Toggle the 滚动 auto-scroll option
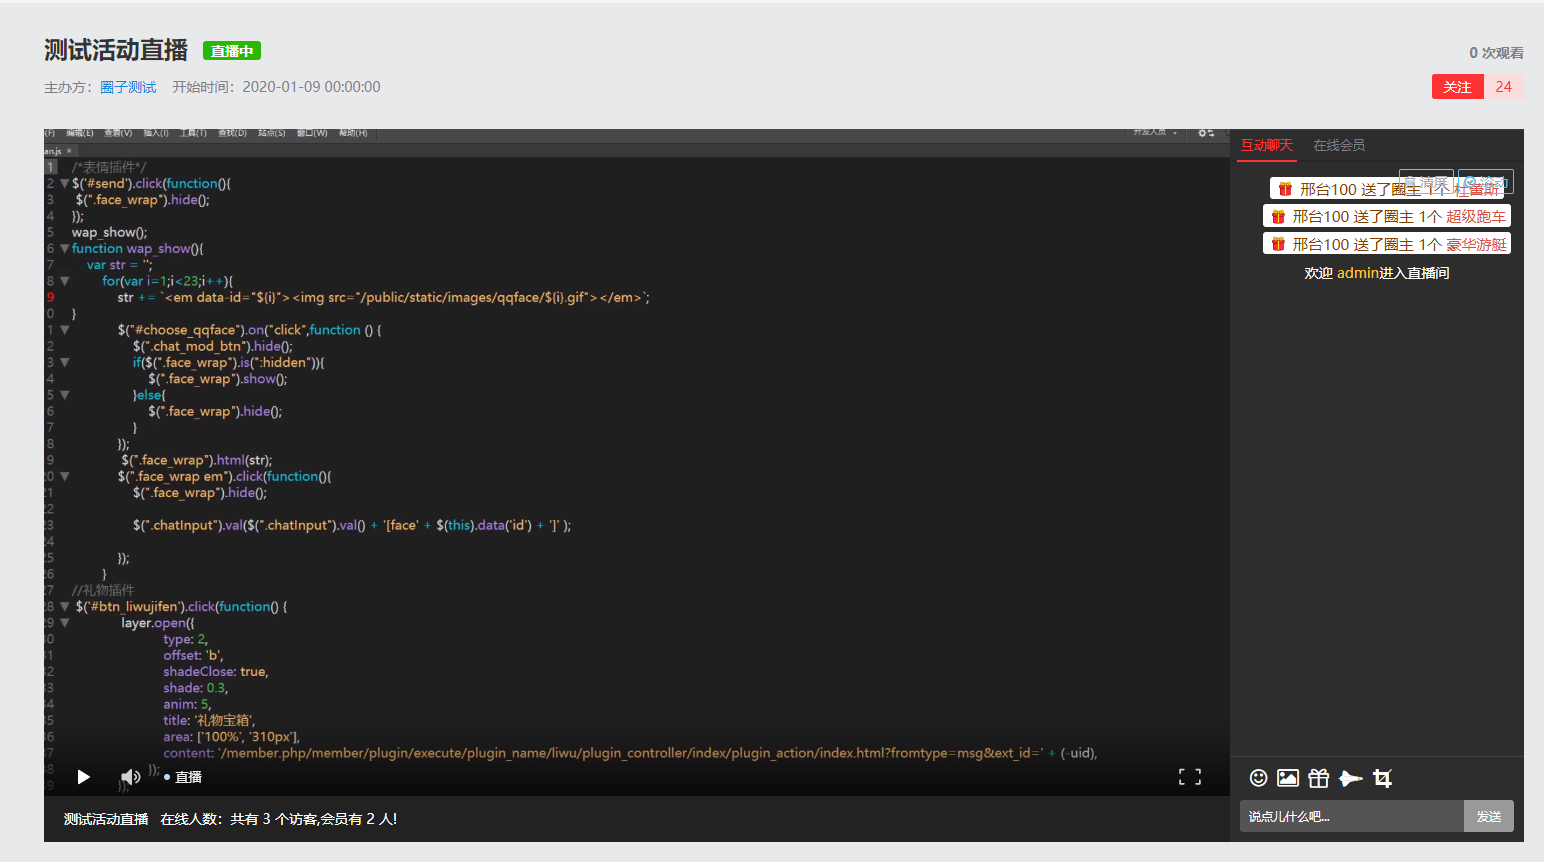 [x=1486, y=182]
